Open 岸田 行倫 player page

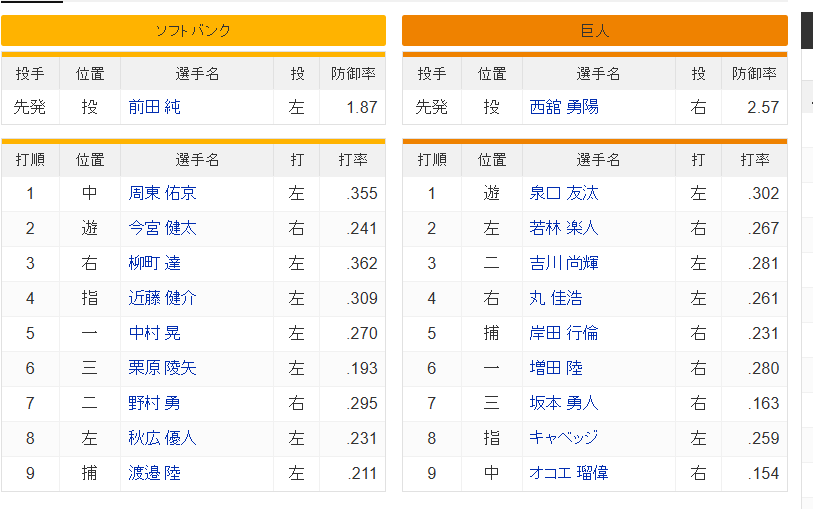click(x=564, y=333)
